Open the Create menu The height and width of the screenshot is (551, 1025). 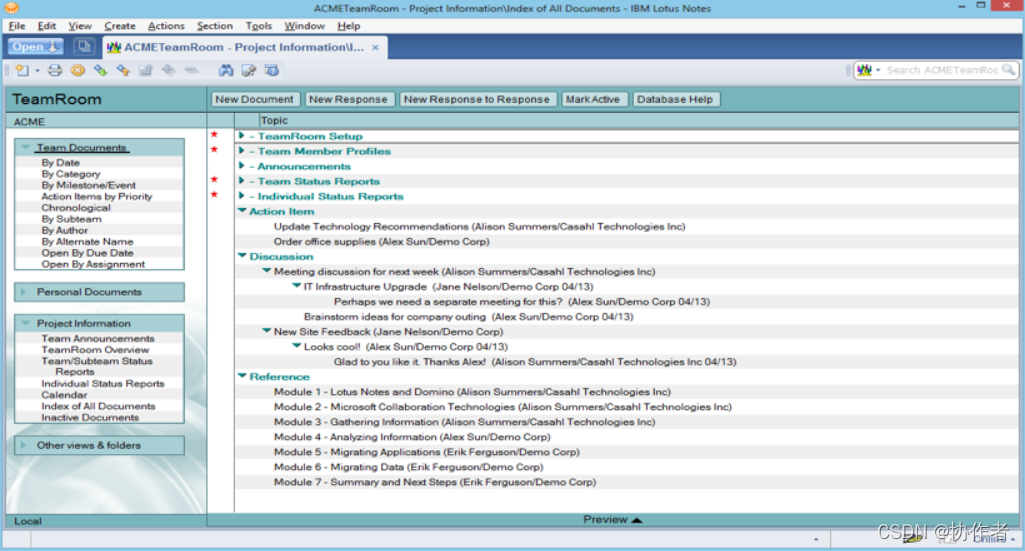pyautogui.click(x=120, y=26)
